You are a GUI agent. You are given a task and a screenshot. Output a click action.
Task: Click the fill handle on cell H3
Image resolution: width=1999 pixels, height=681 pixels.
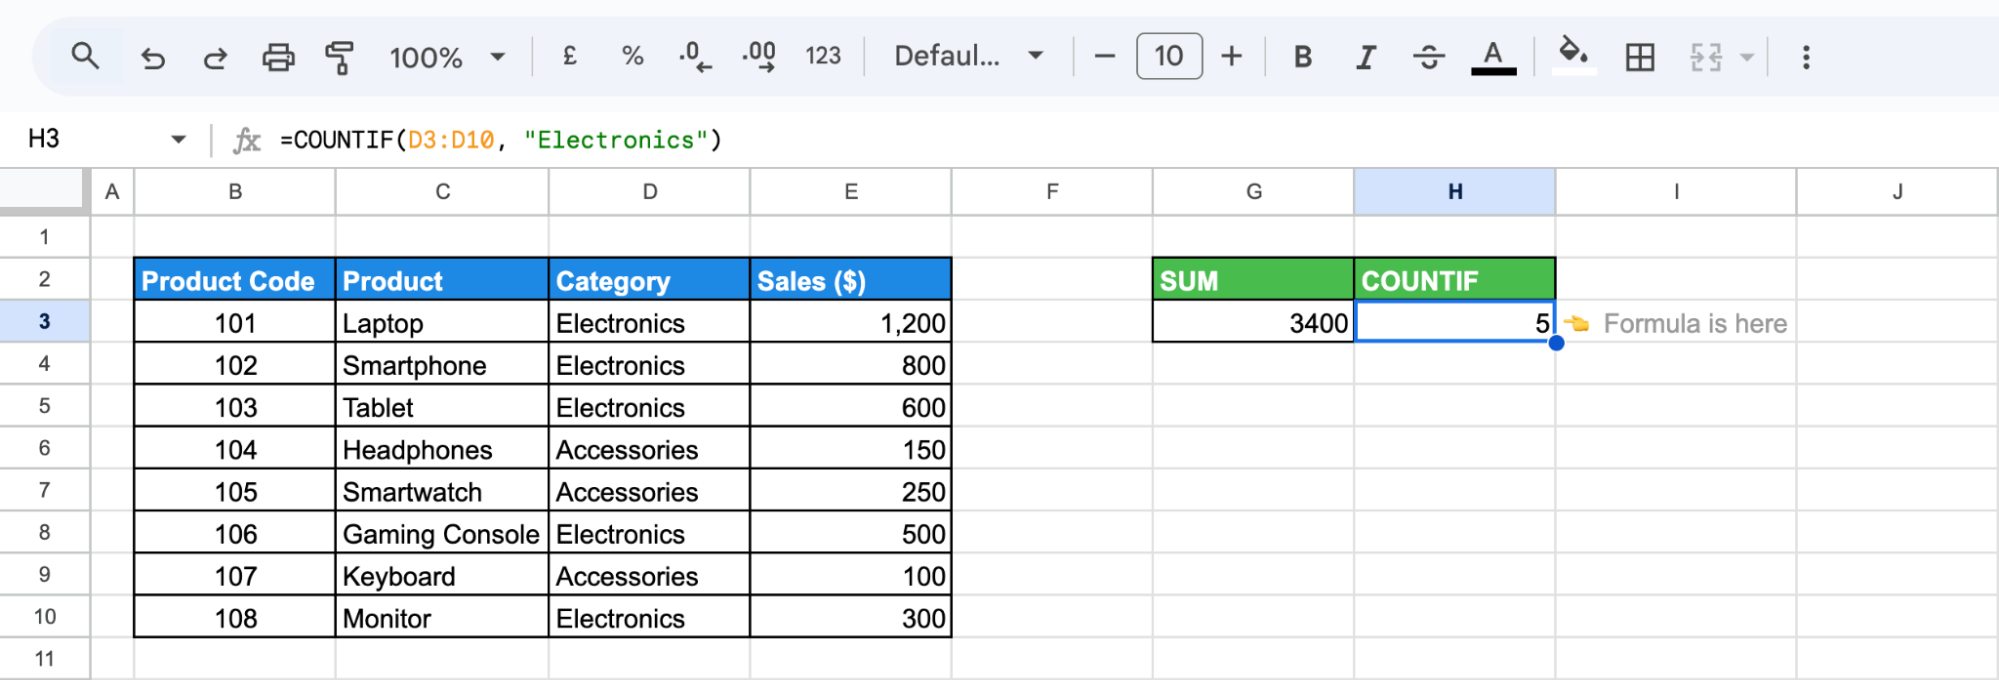click(1556, 343)
